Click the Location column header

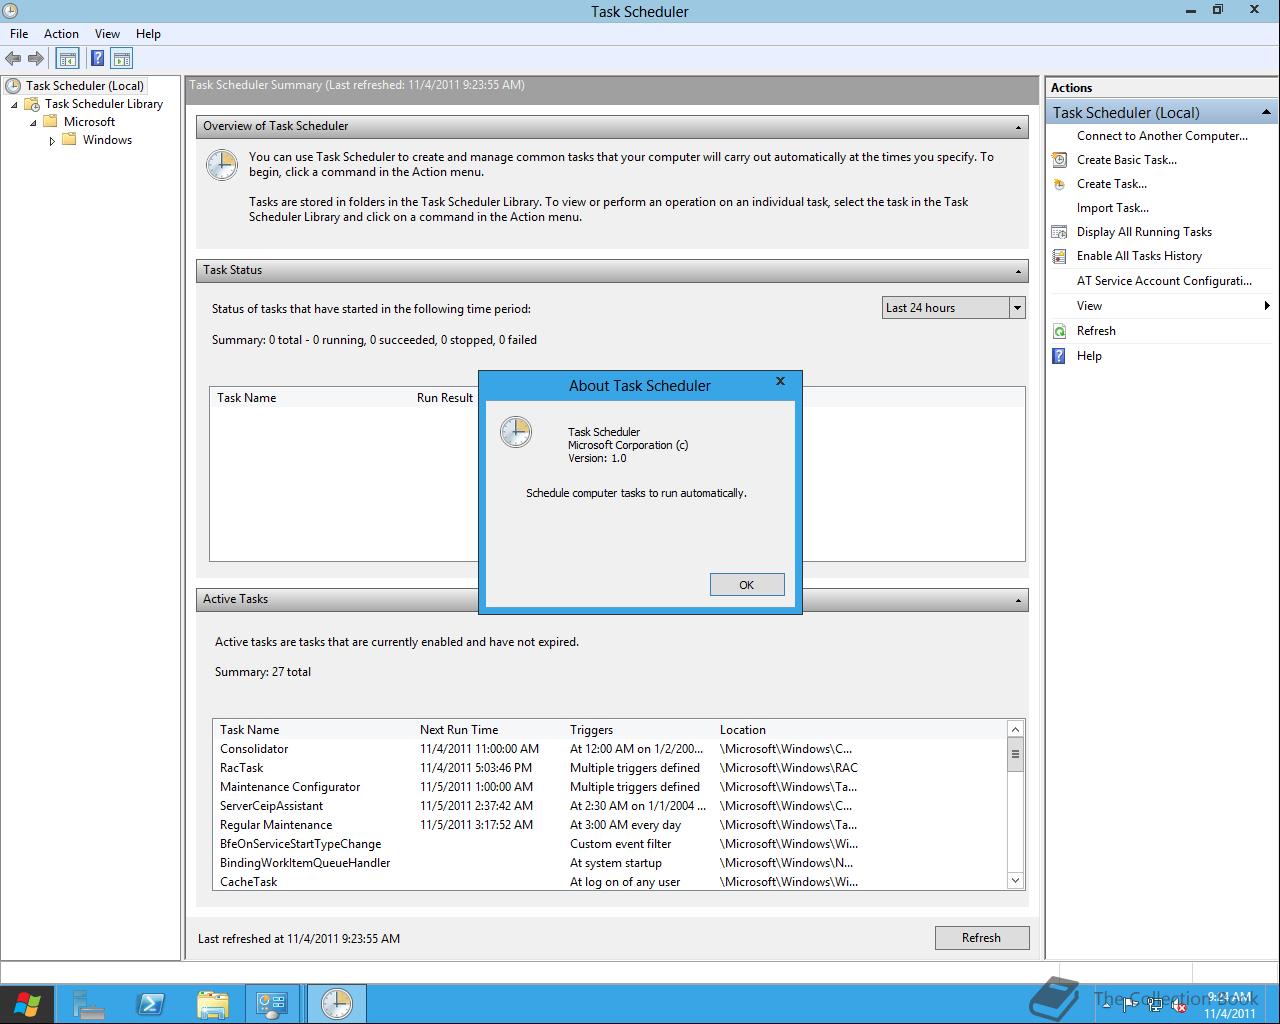(742, 730)
